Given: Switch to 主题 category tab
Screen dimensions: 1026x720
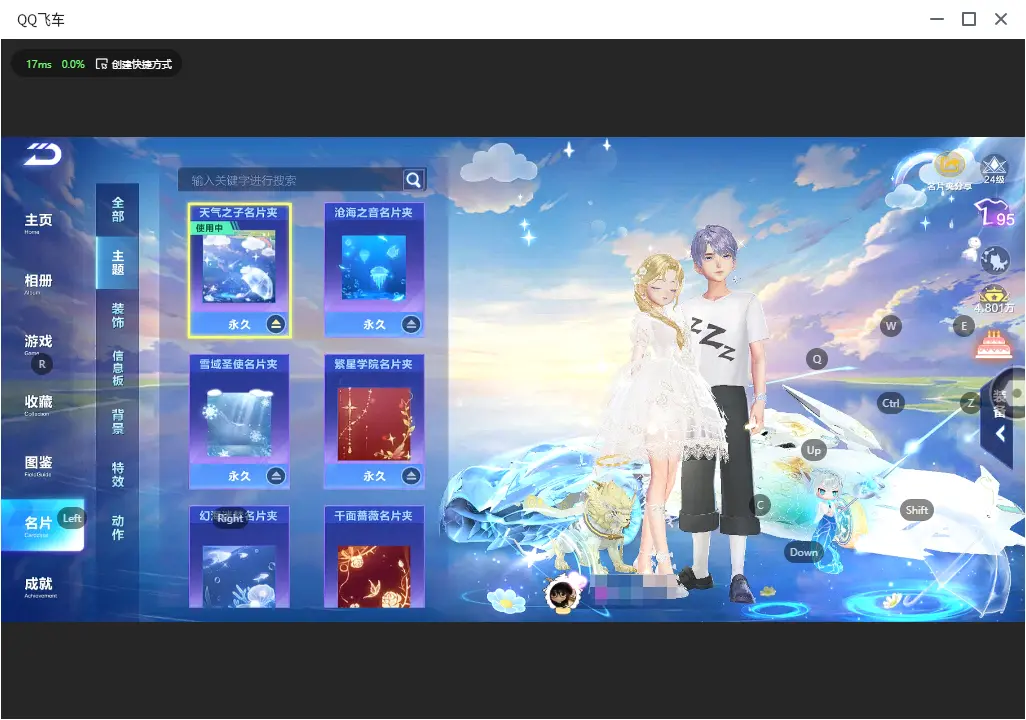Looking at the screenshot, I should tap(118, 262).
